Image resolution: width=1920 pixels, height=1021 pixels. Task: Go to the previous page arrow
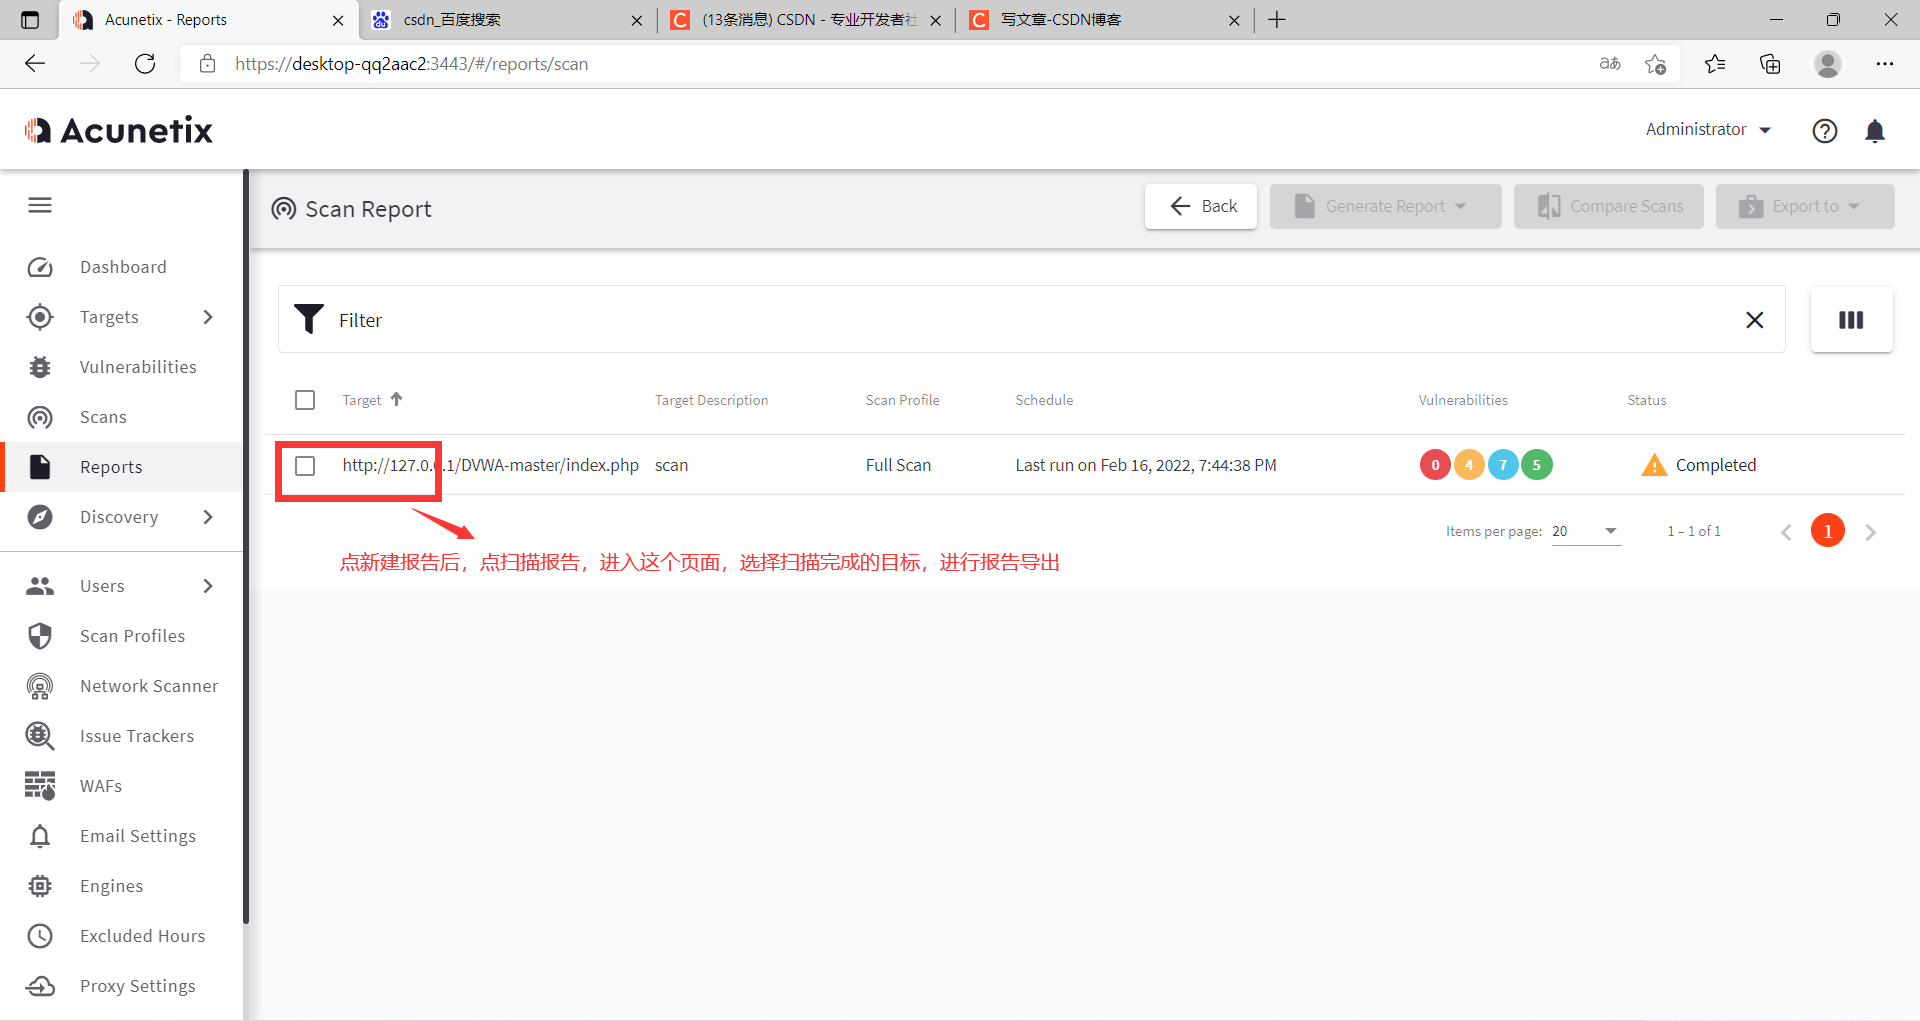pos(1786,532)
